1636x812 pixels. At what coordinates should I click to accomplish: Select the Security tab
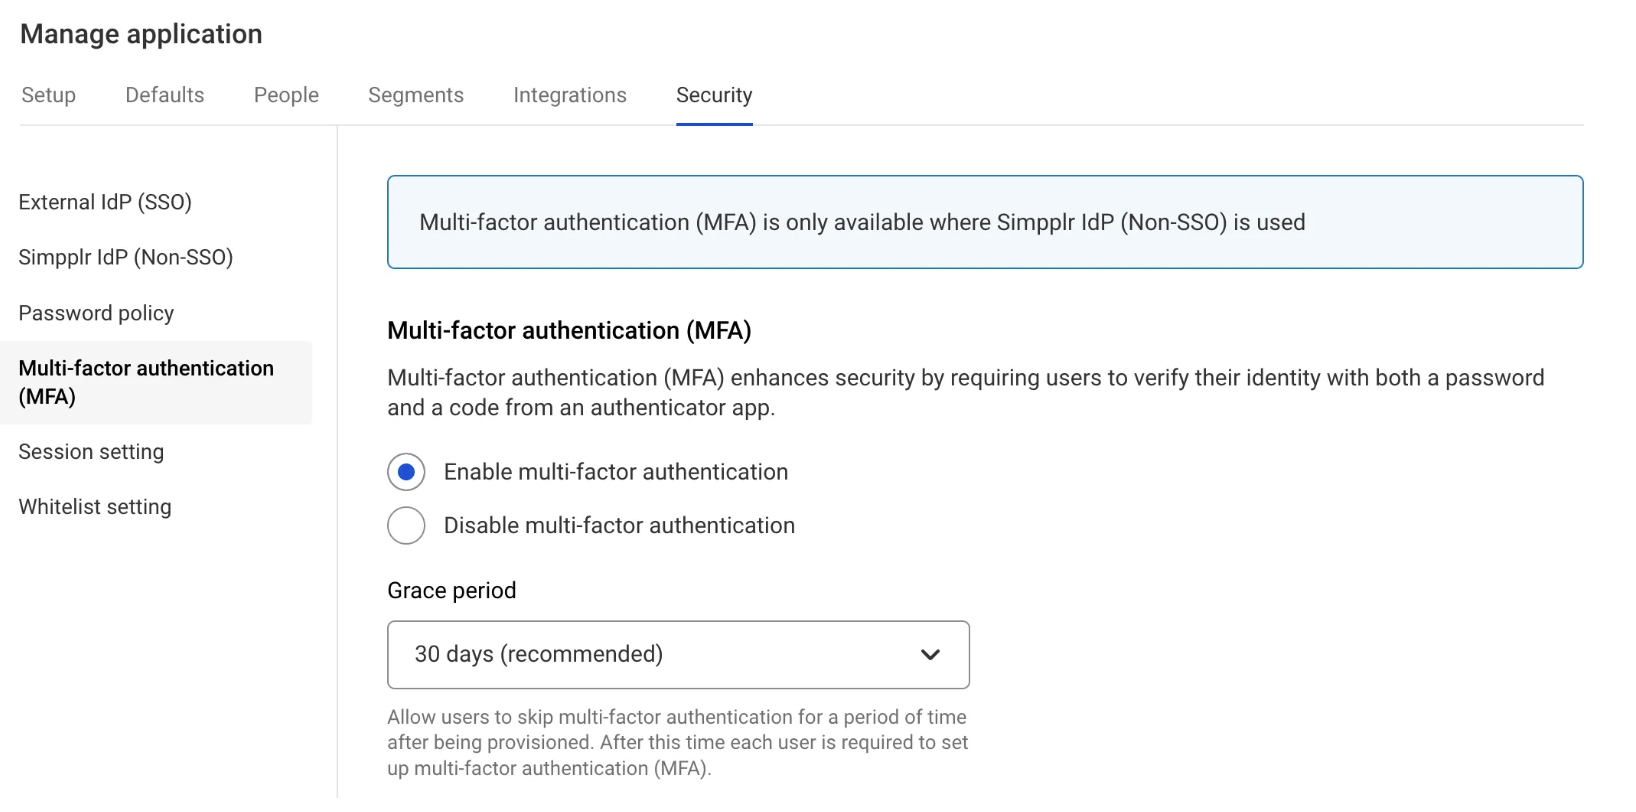[713, 95]
